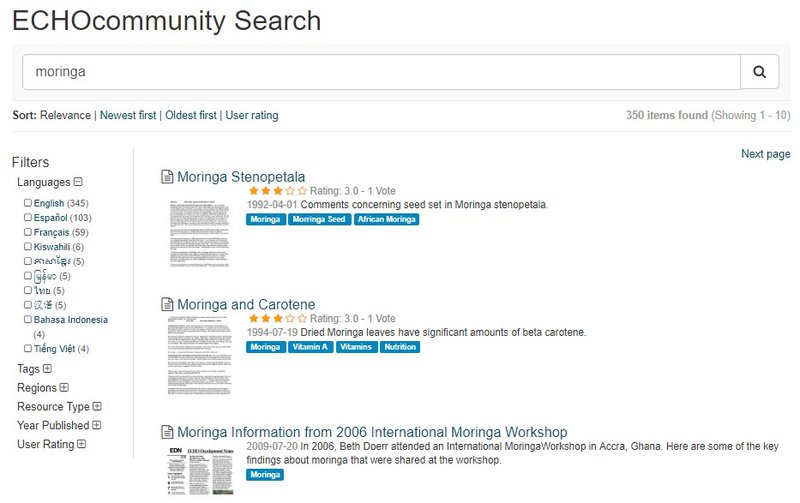Expand the User Rating plus icon
The height and width of the screenshot is (503, 800).
[x=82, y=444]
